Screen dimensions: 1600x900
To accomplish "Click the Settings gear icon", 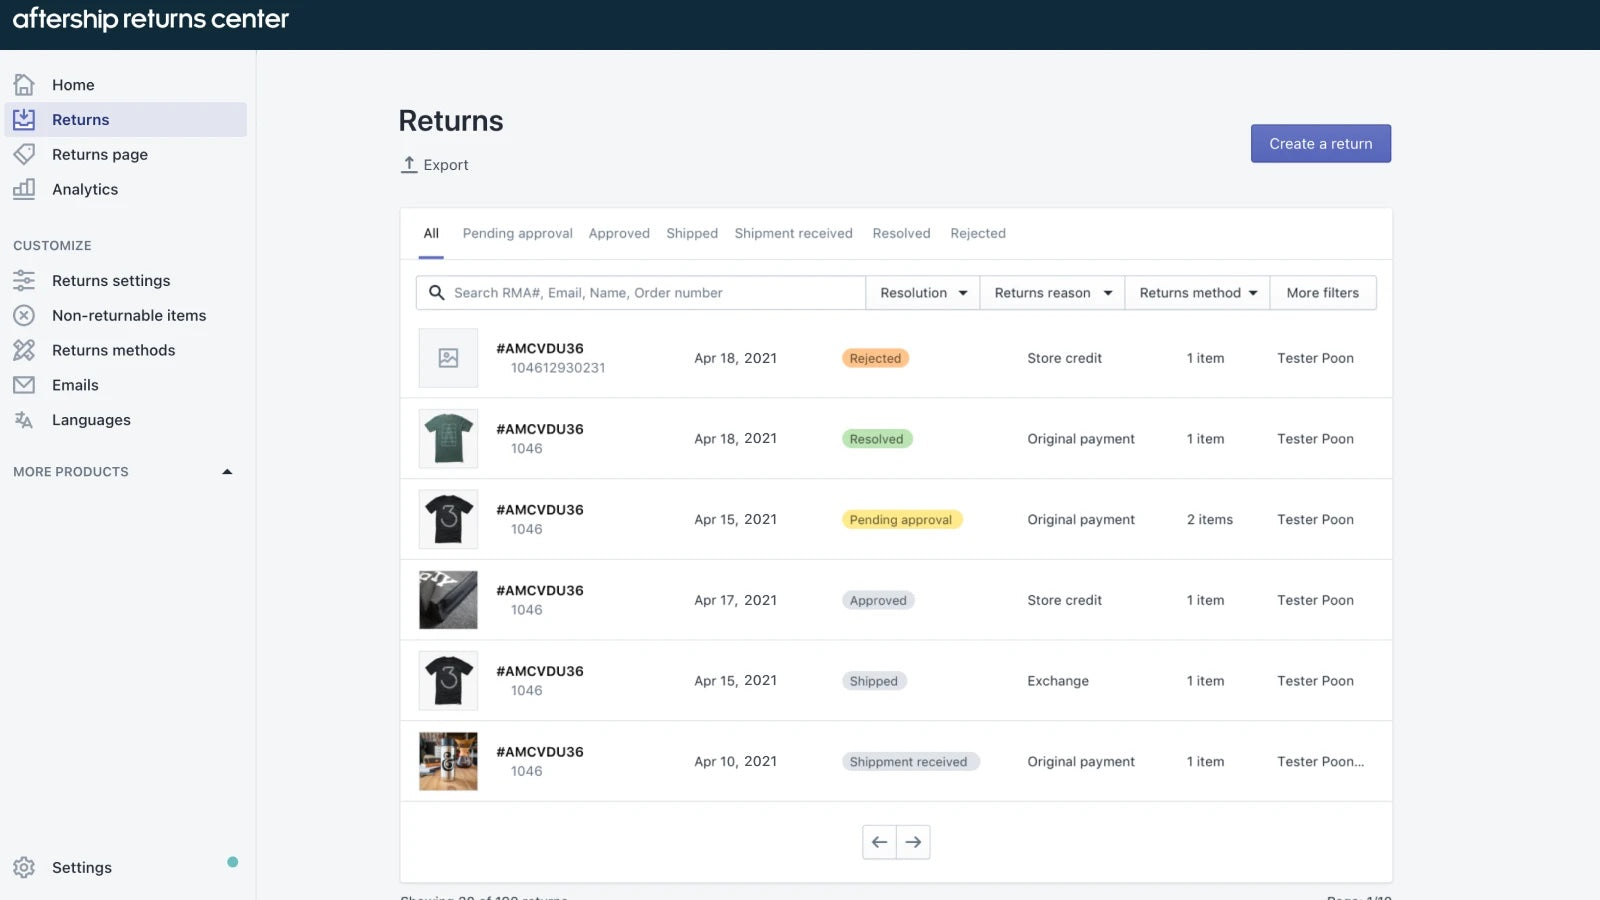I will coord(24,867).
